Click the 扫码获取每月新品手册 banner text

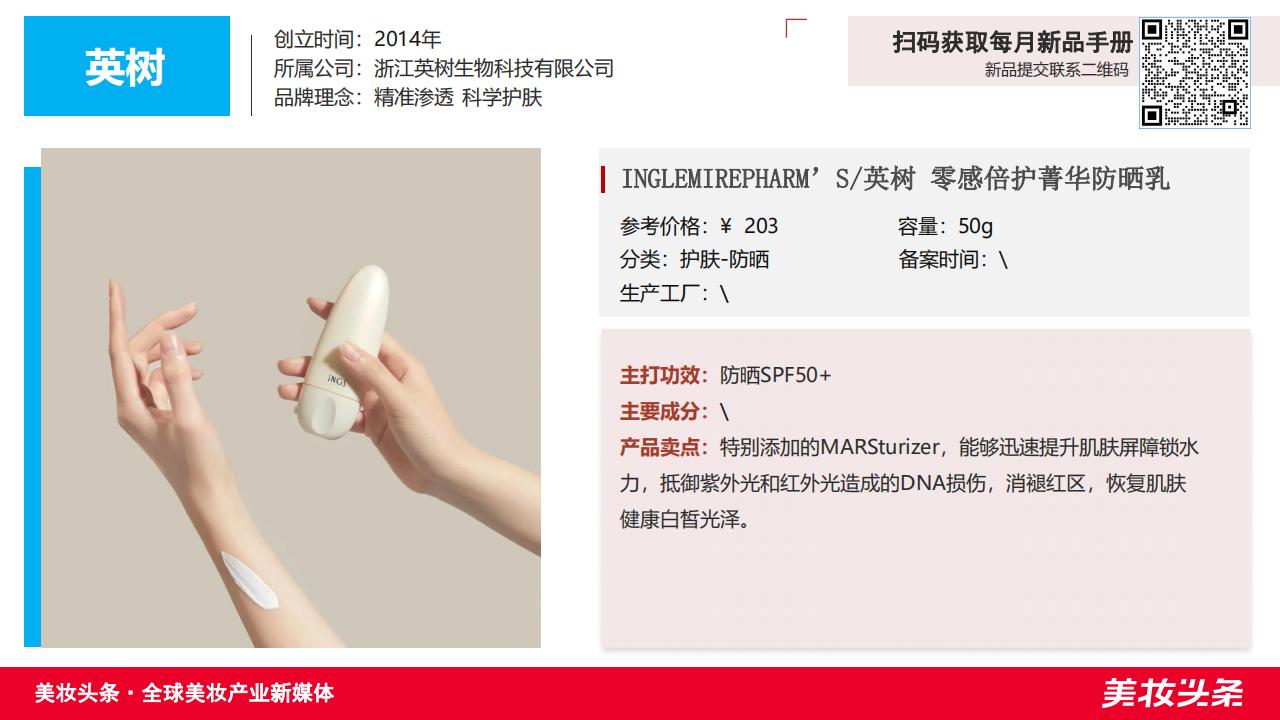(x=1013, y=42)
